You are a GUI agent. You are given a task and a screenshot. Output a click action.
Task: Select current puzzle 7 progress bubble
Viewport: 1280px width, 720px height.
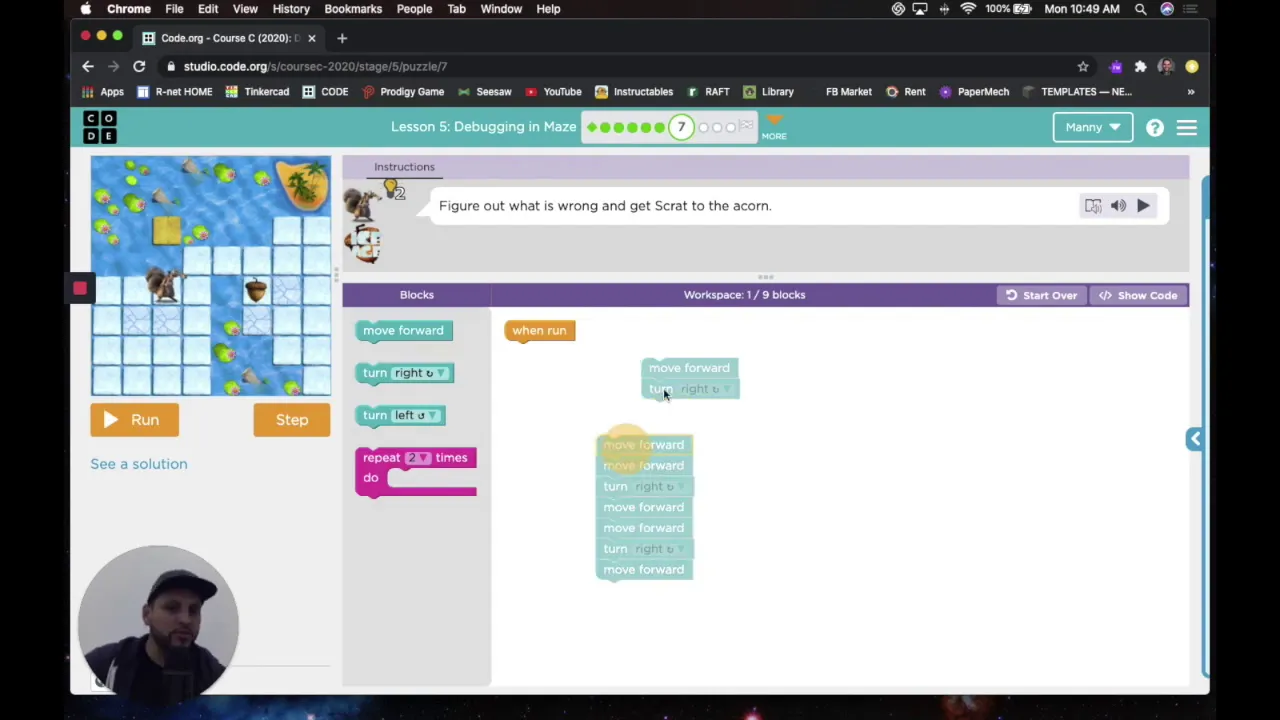pyautogui.click(x=681, y=128)
